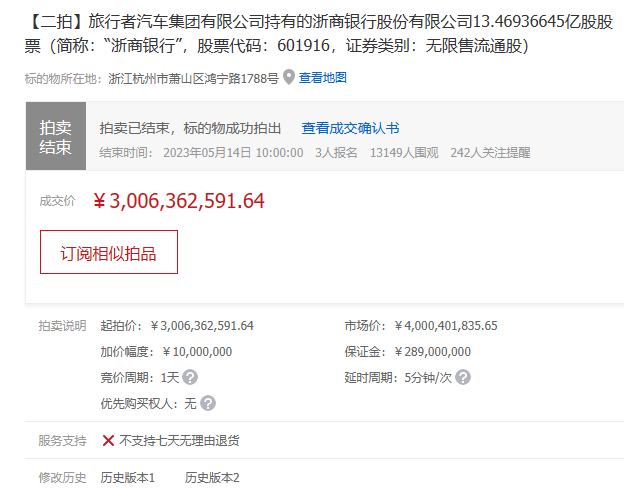Click the 13149人围观 count
Screen dimensions: 624x497
tap(404, 152)
